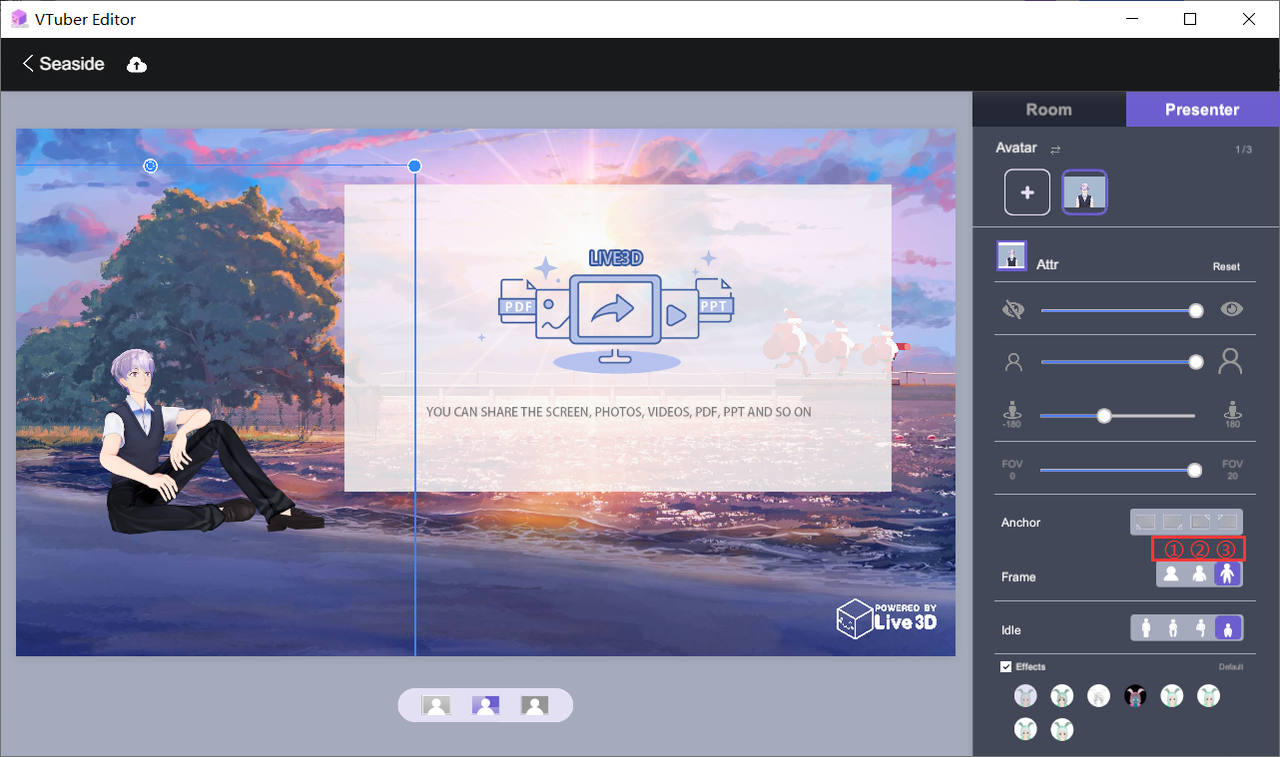Click the Default effects link
This screenshot has height=757, width=1280.
pyautogui.click(x=1231, y=667)
